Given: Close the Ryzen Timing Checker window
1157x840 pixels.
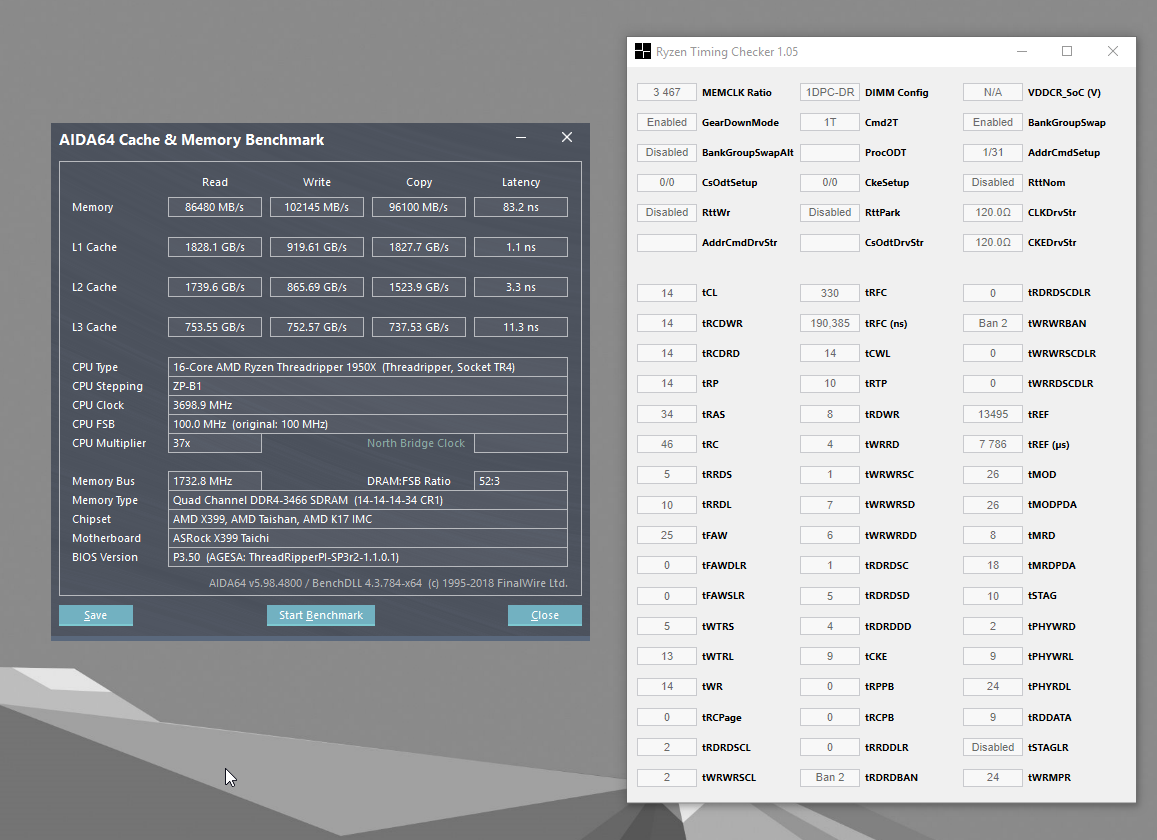Looking at the screenshot, I should [x=1113, y=51].
